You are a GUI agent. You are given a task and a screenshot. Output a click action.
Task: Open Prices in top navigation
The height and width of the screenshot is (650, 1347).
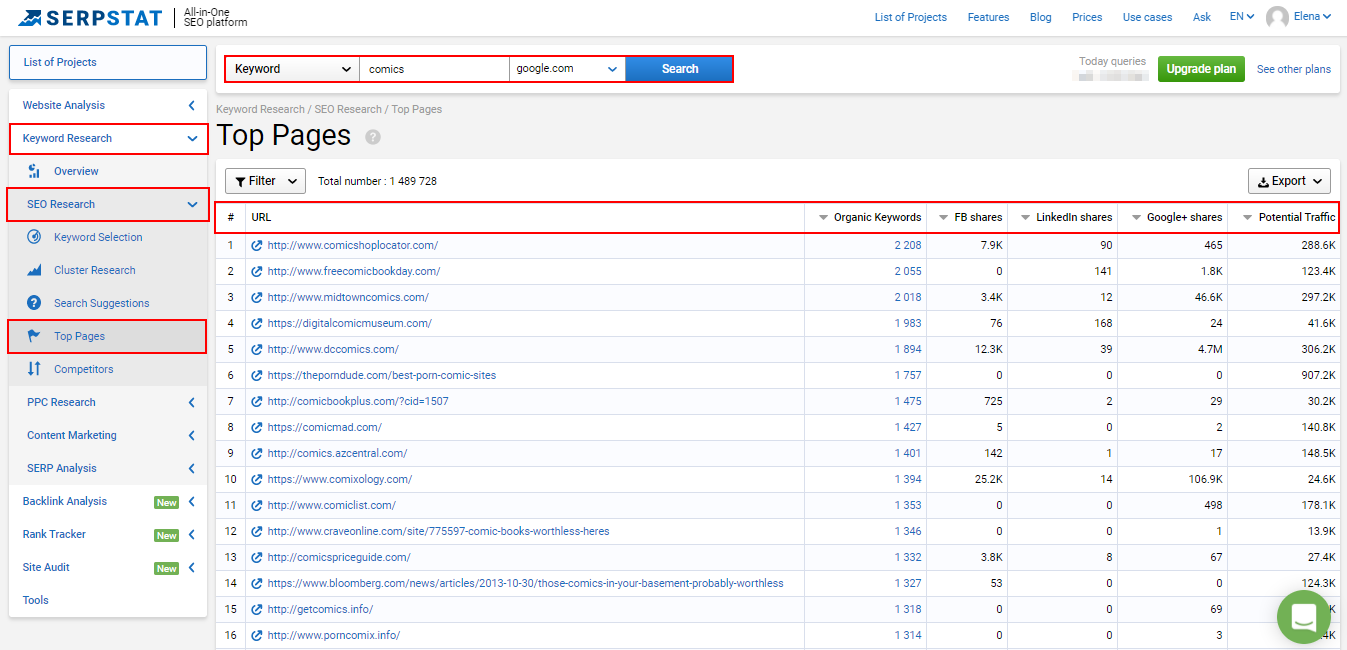(x=1087, y=17)
